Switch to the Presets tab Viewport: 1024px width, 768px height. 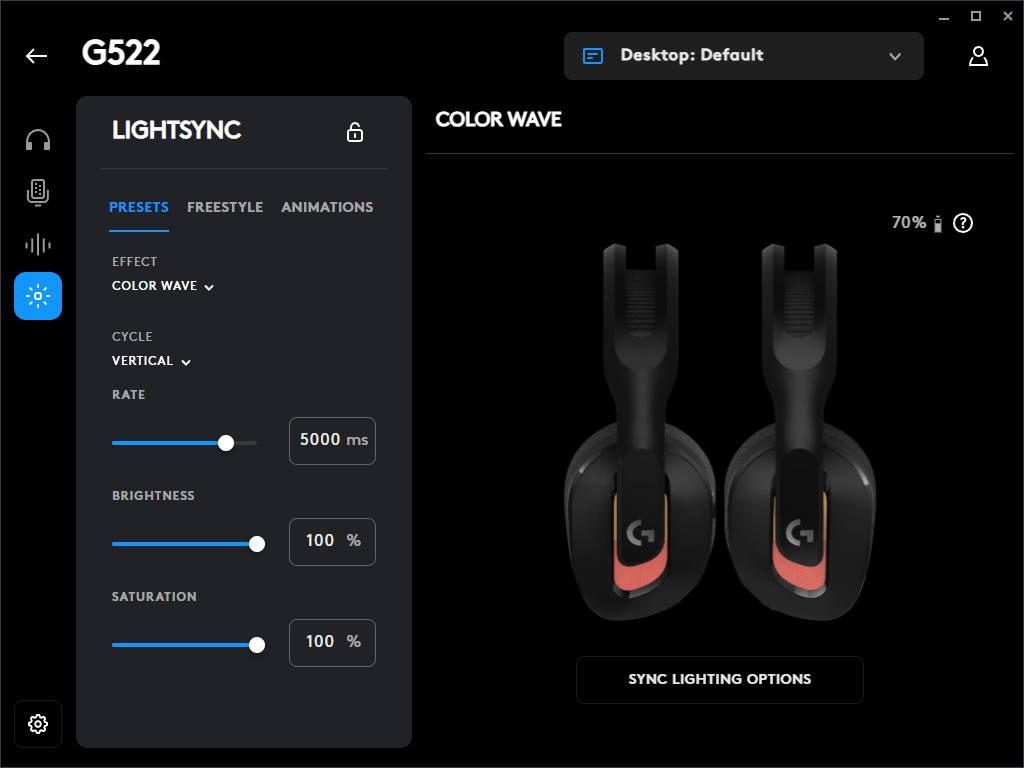[138, 207]
